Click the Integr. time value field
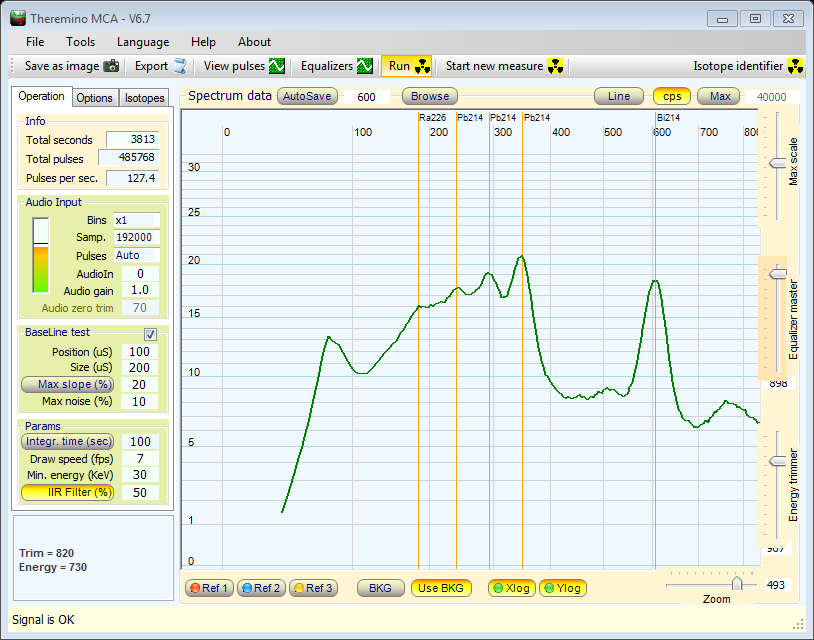The image size is (814, 640). [138, 441]
